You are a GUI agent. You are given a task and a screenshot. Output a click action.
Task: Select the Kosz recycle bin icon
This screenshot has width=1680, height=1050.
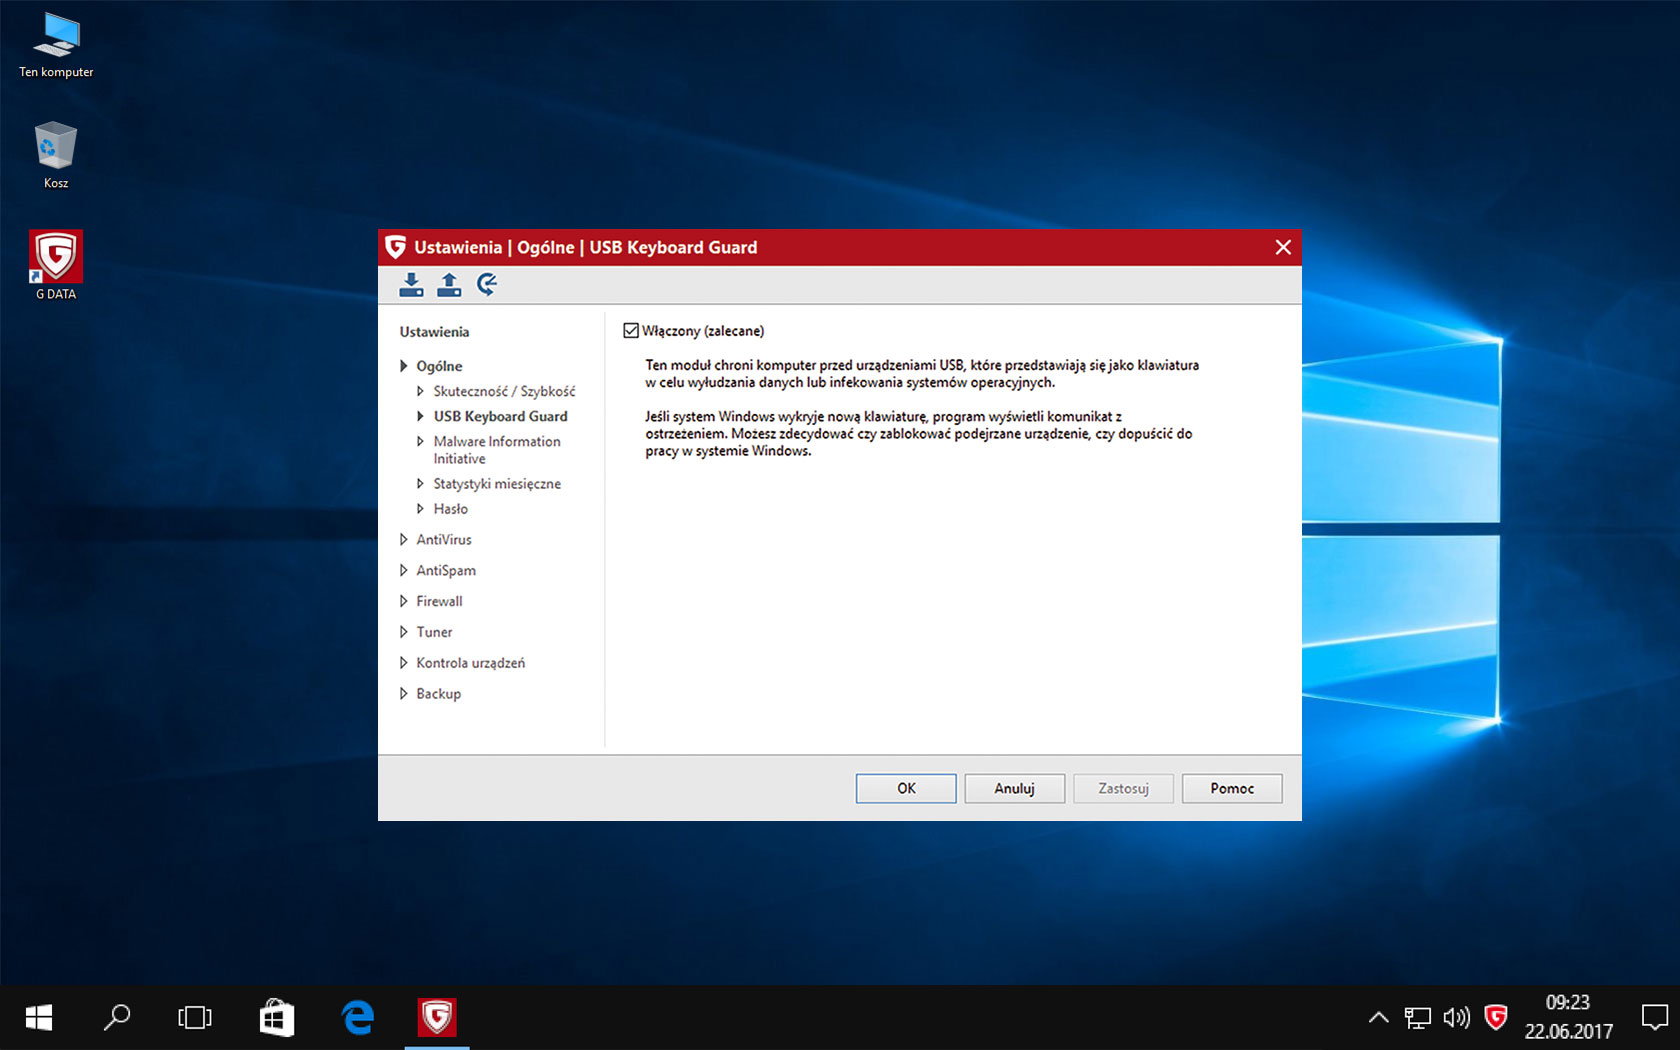56,156
